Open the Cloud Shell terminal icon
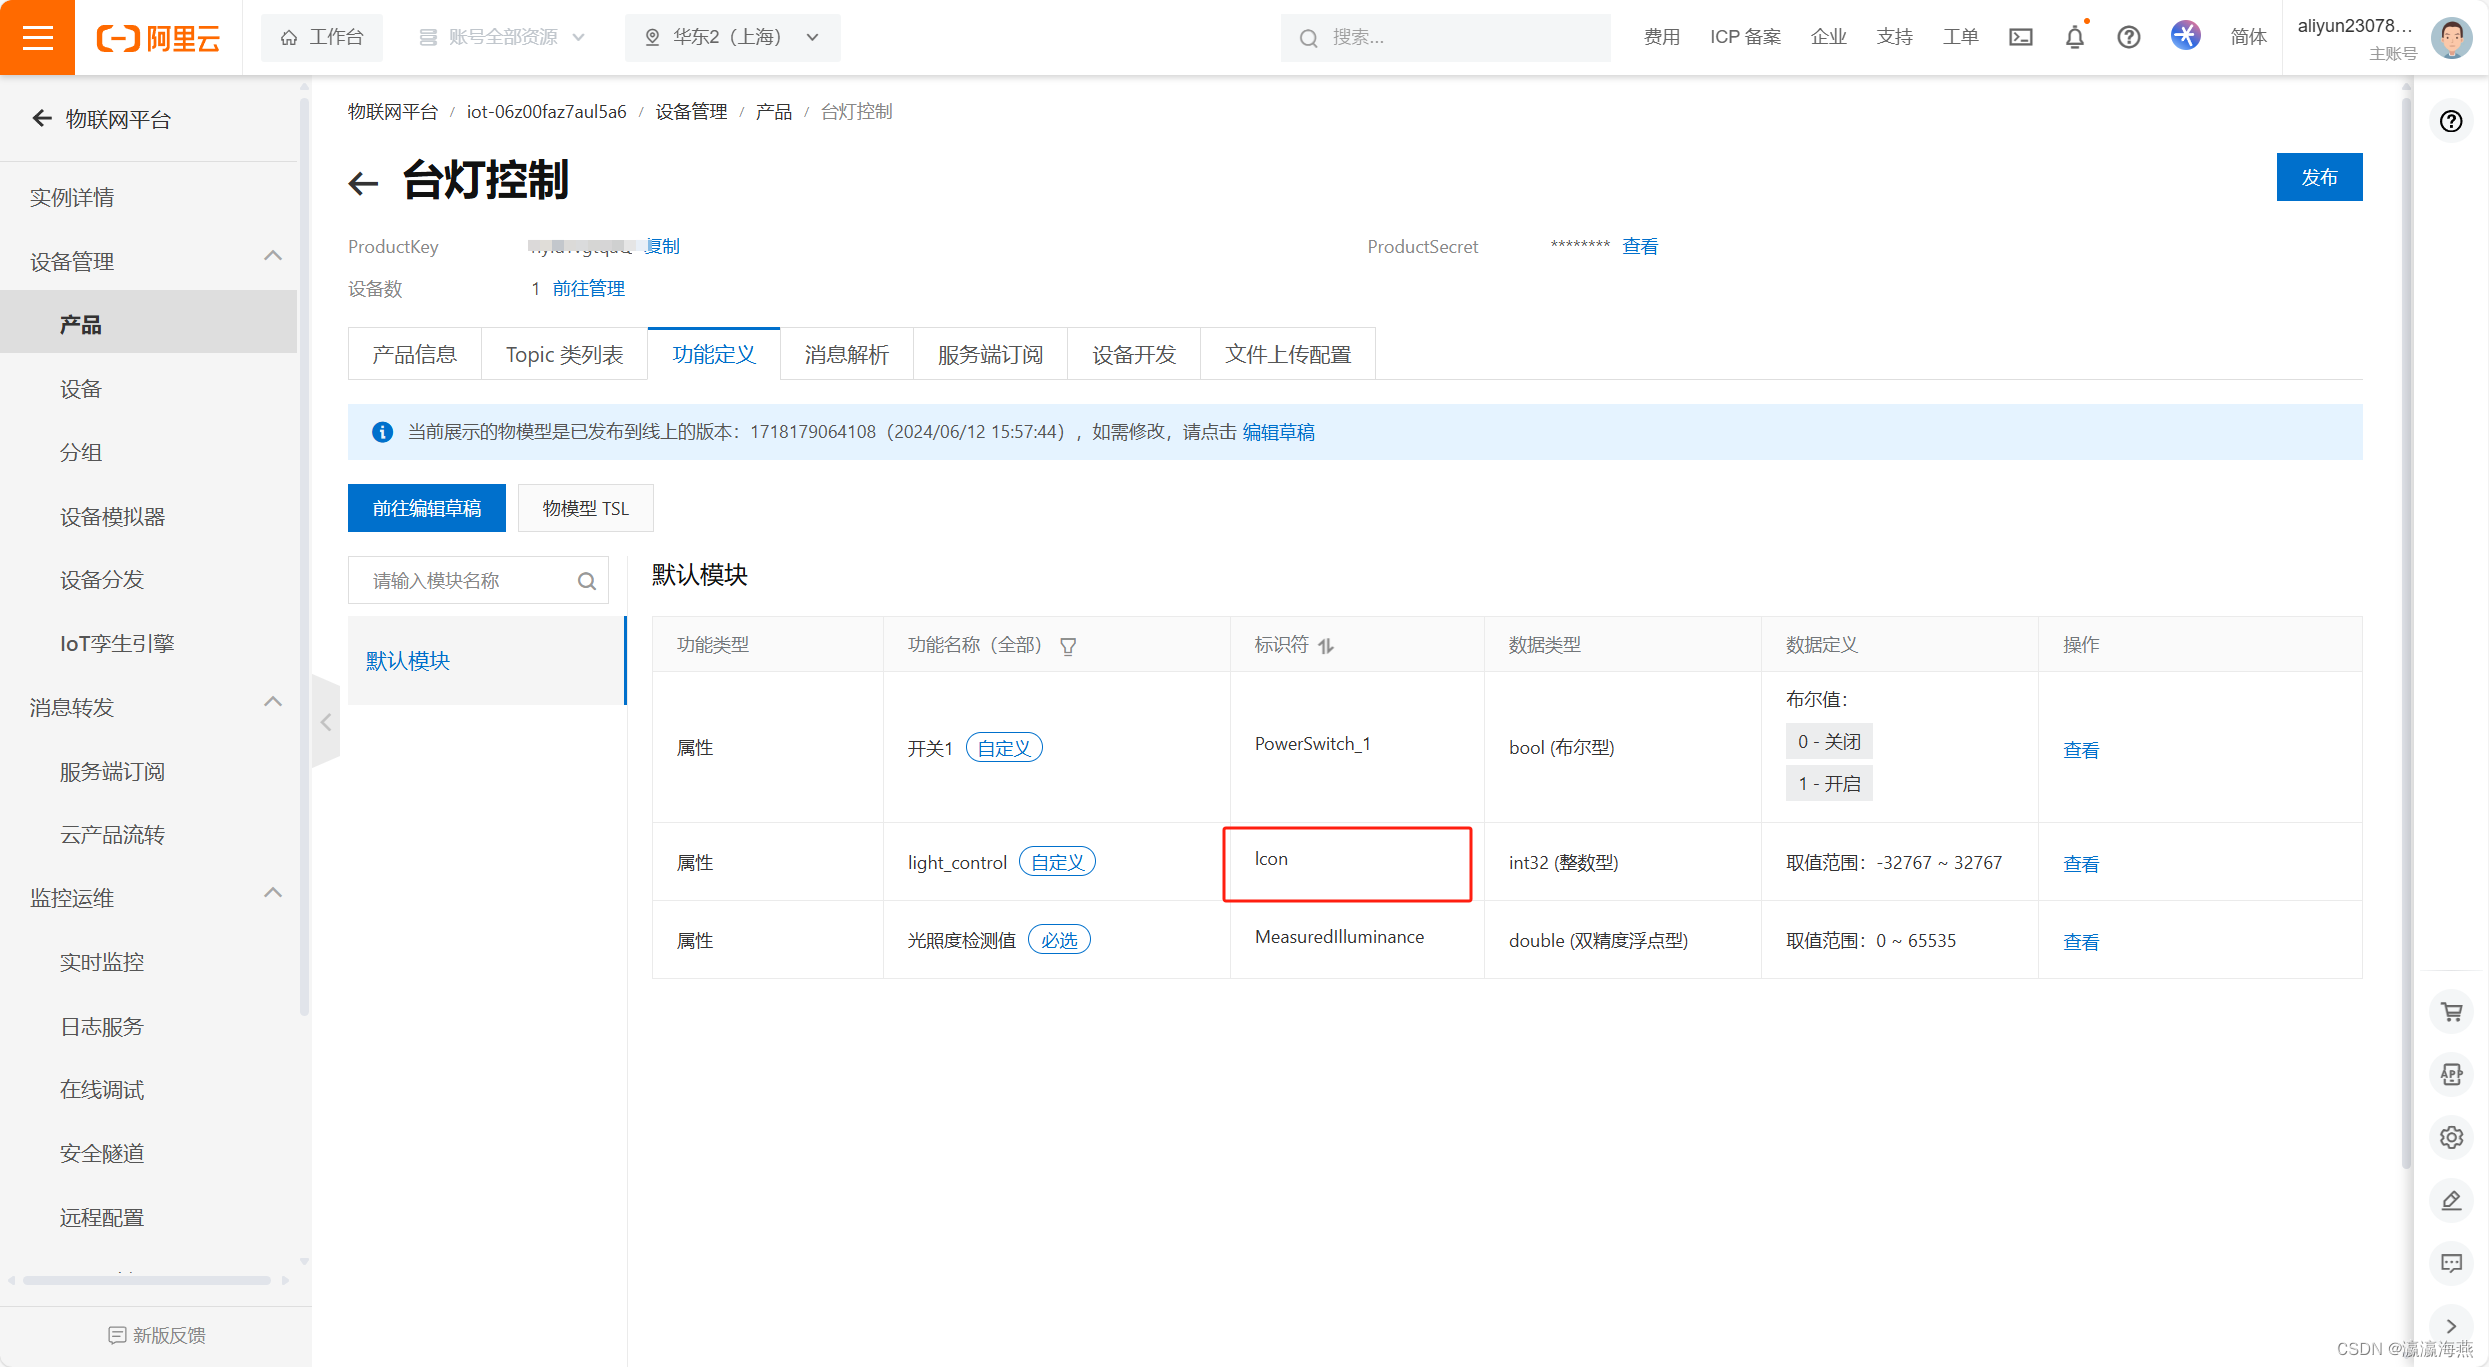Viewport: 2489px width, 1367px height. [2021, 37]
